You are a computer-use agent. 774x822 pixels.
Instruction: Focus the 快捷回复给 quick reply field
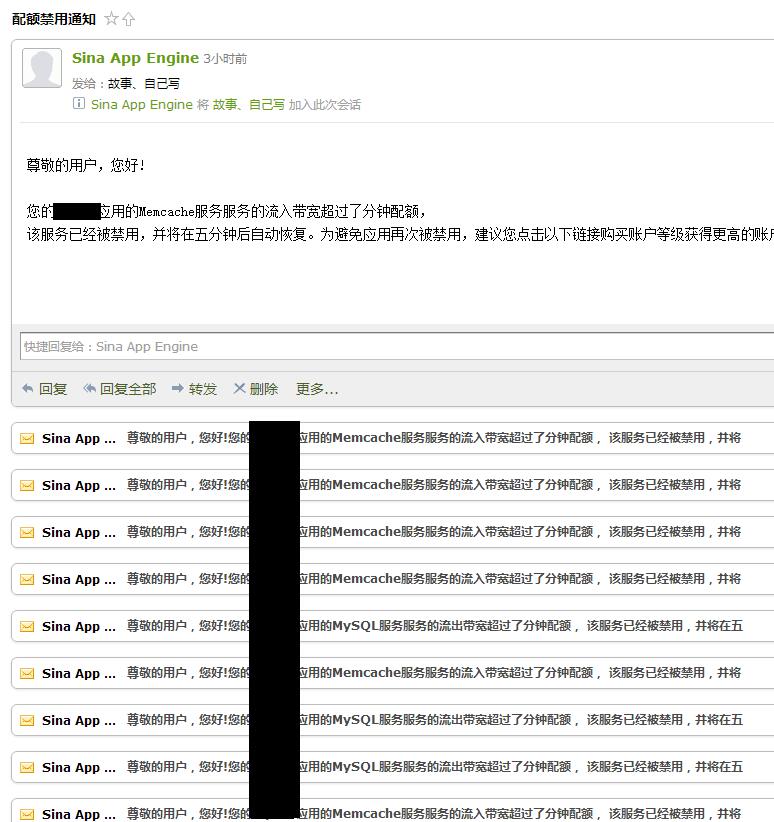point(397,346)
